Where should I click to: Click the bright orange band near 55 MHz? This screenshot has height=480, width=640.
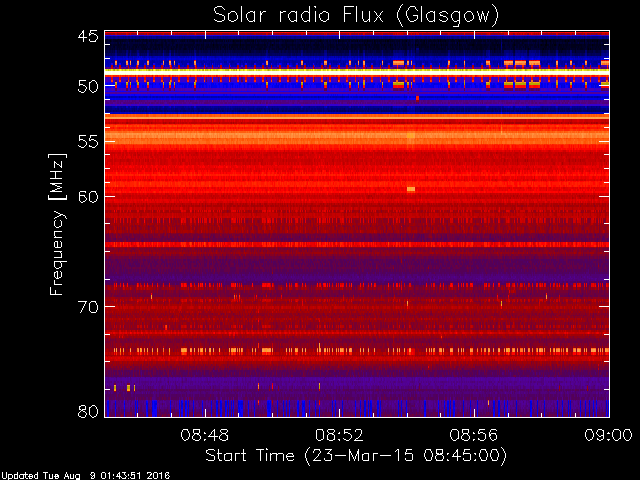[x=357, y=137]
